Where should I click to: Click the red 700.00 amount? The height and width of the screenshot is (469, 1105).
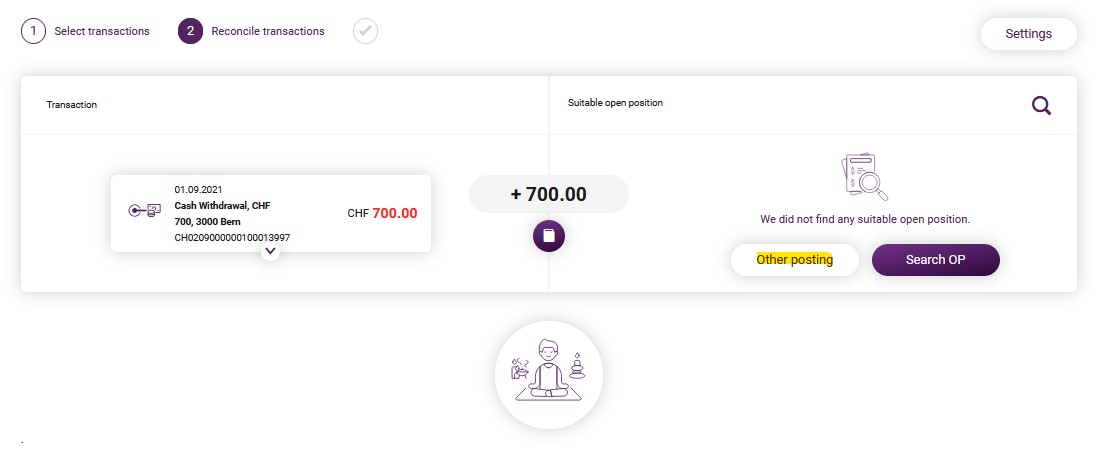click(x=395, y=213)
